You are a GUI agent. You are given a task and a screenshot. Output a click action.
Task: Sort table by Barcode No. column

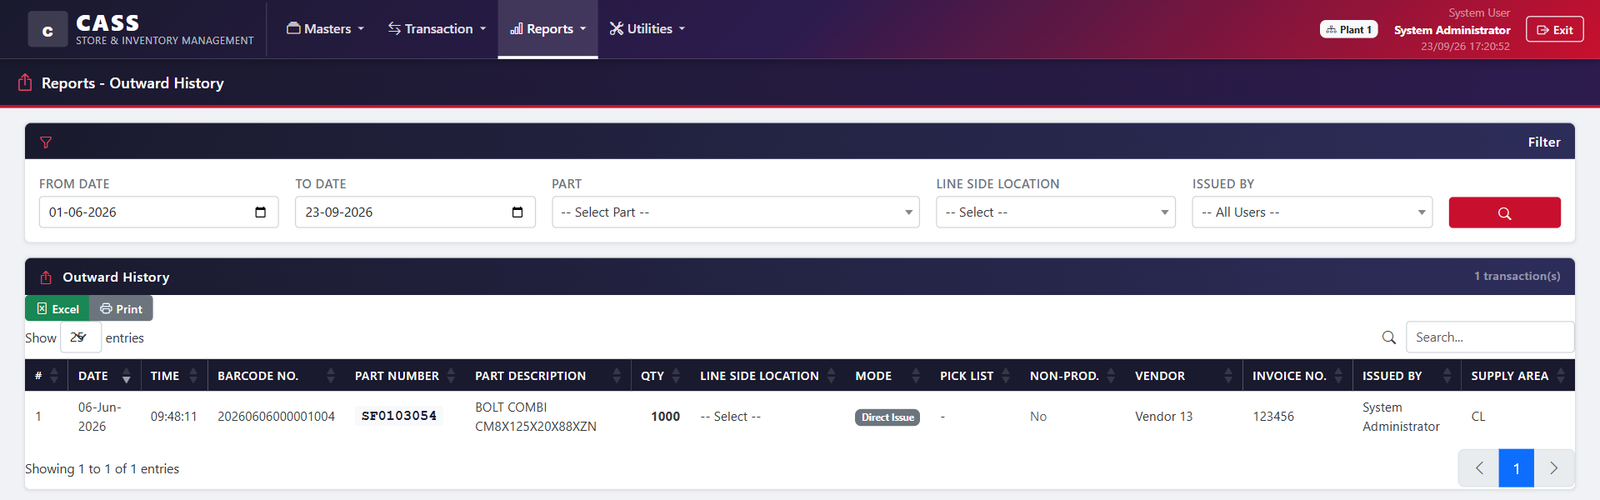(276, 375)
